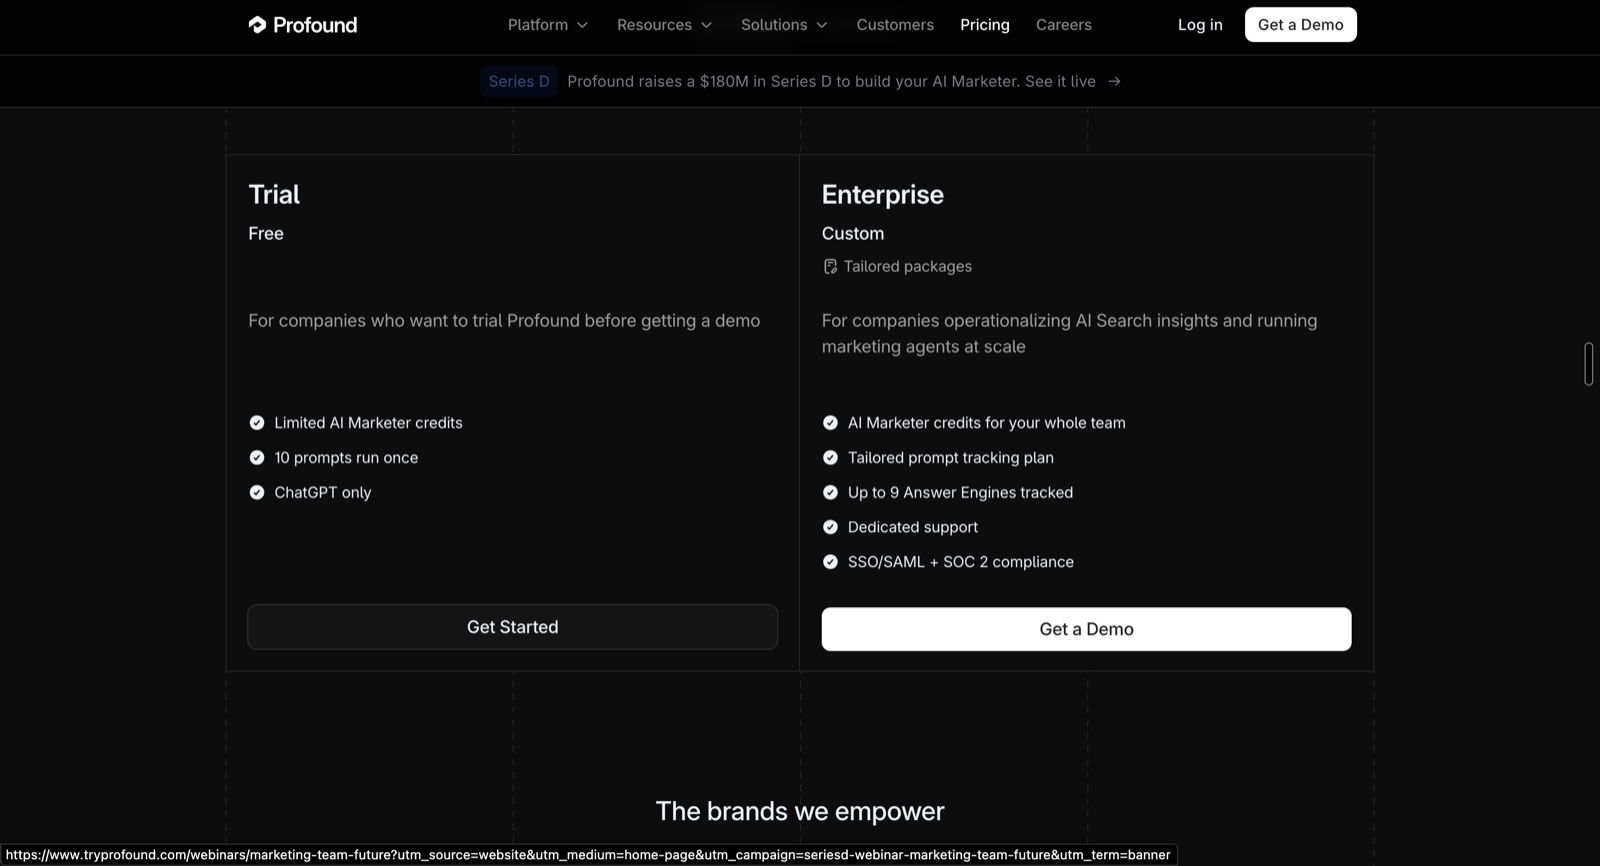Click the 'Dedicated support' feature text
The width and height of the screenshot is (1600, 866).
(913, 527)
